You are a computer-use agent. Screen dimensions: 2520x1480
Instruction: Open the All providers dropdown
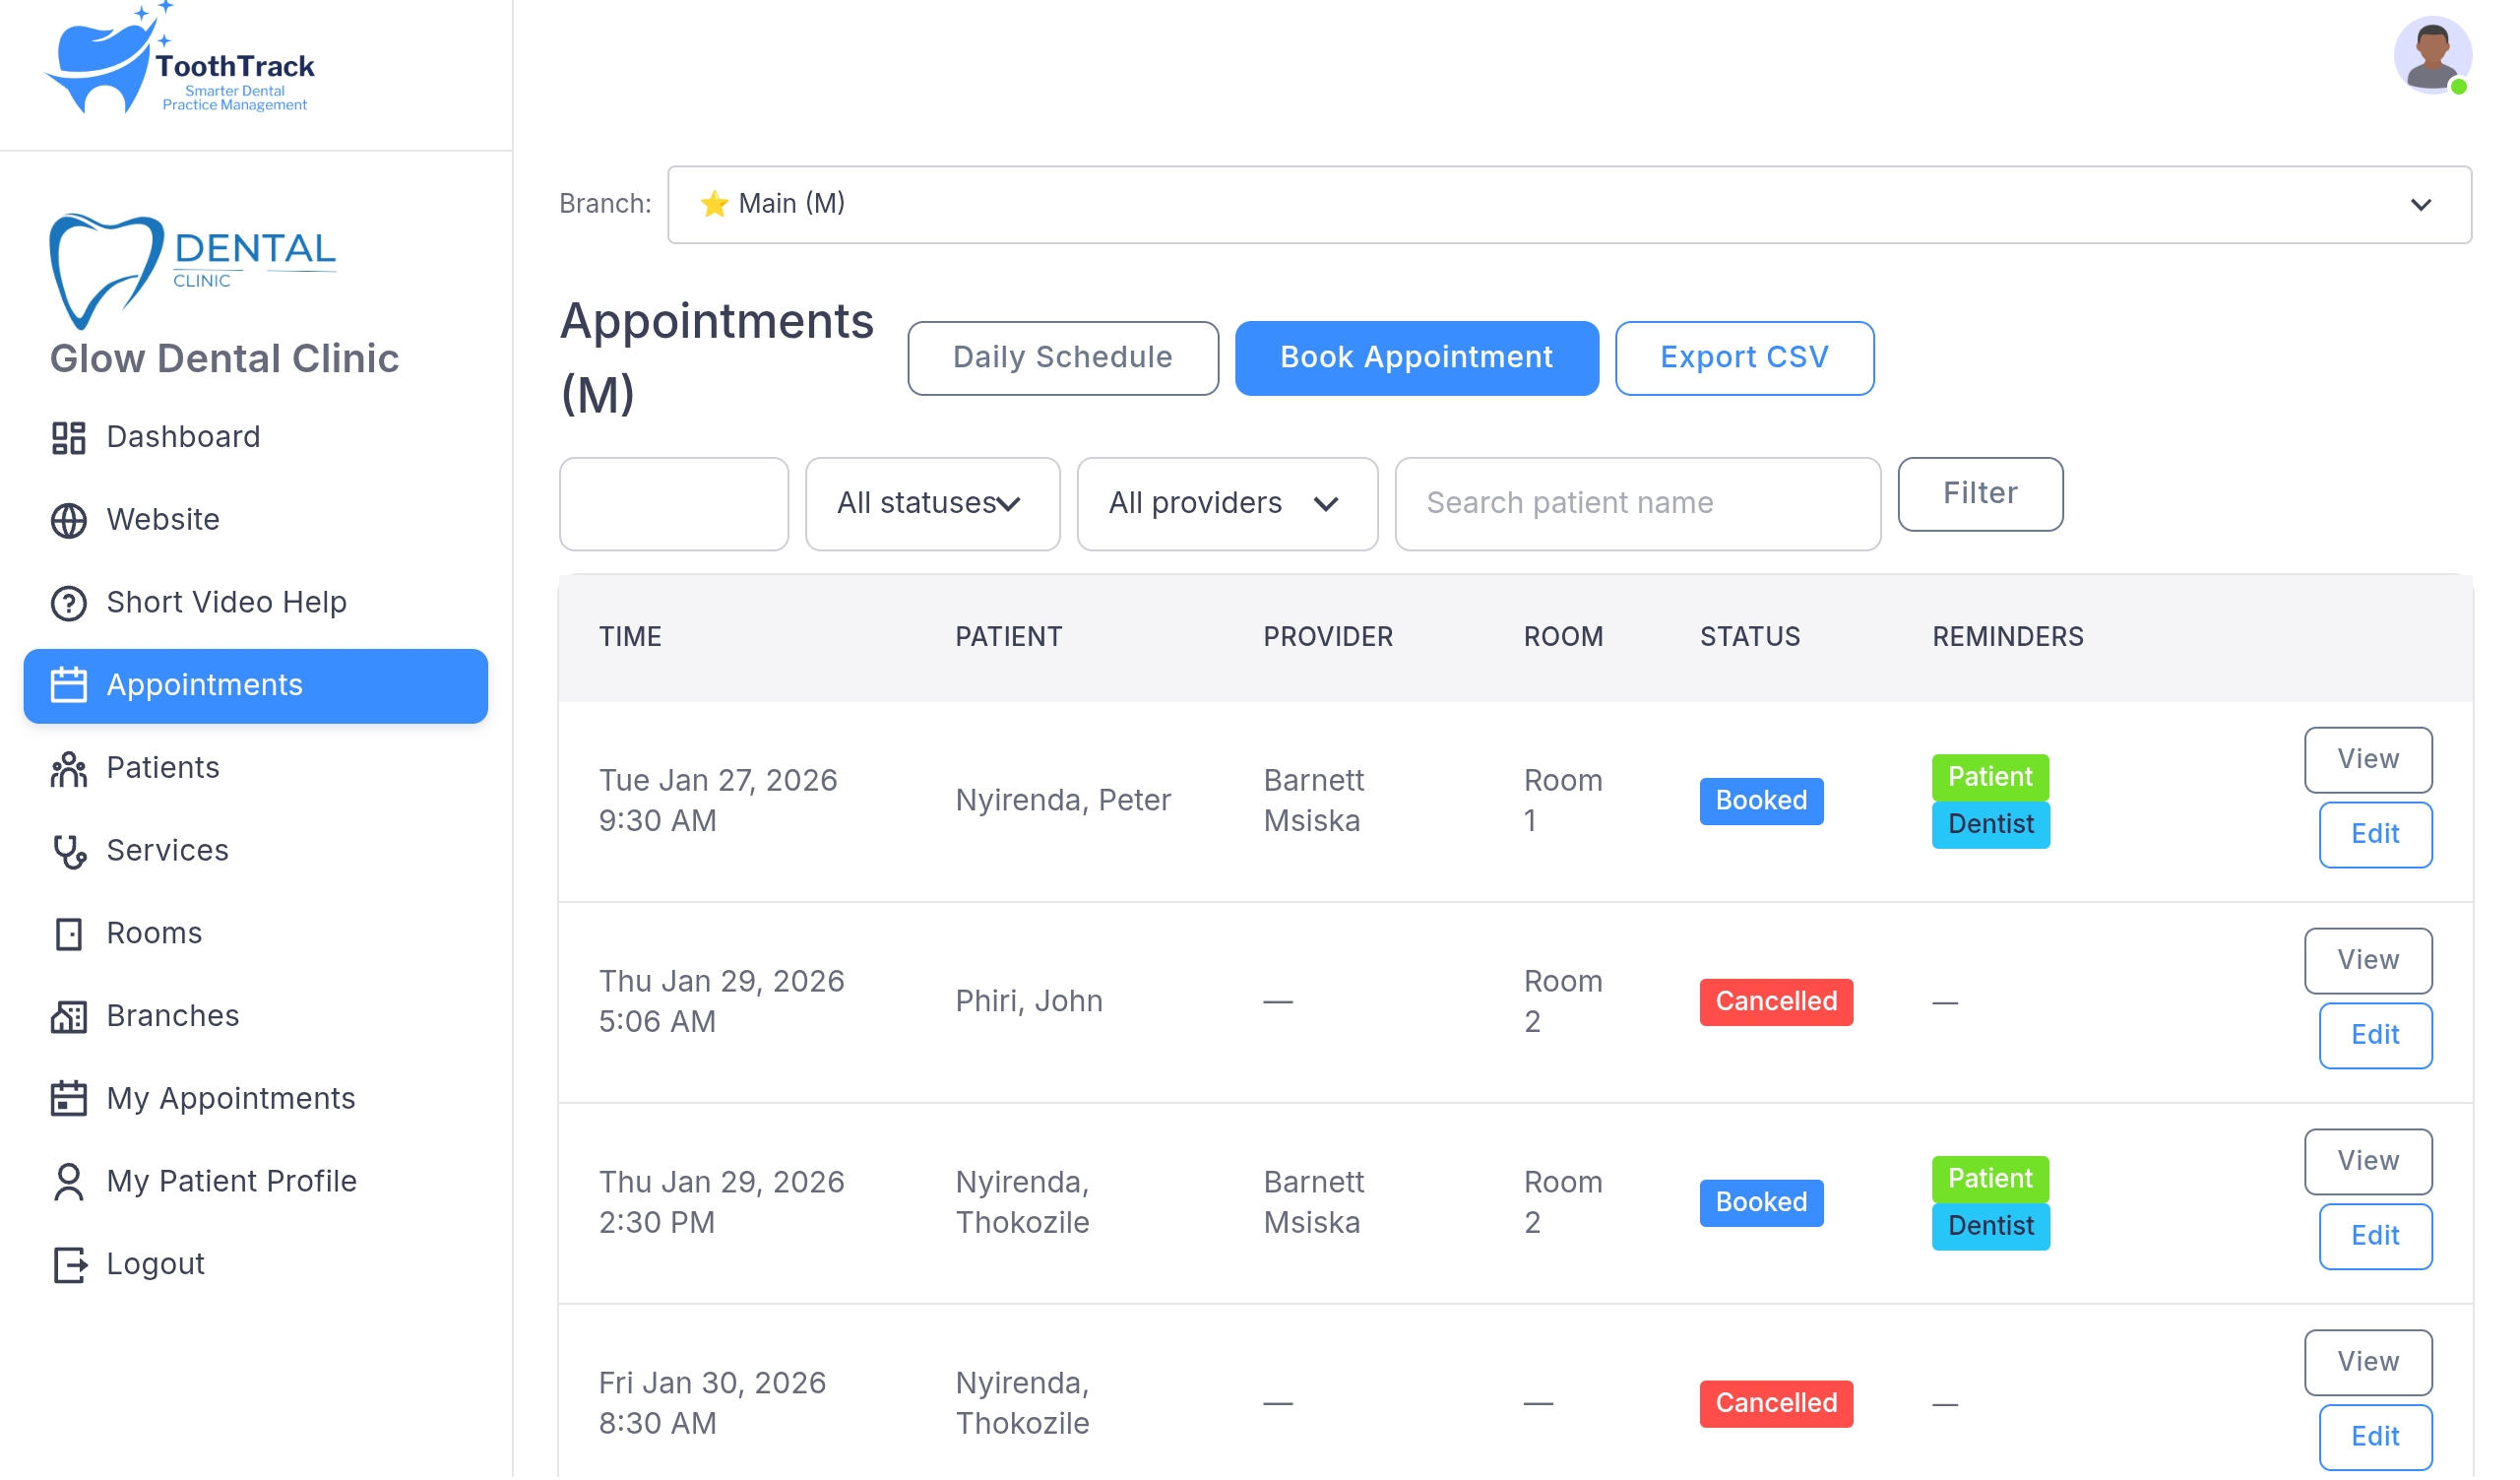[x=1228, y=504]
